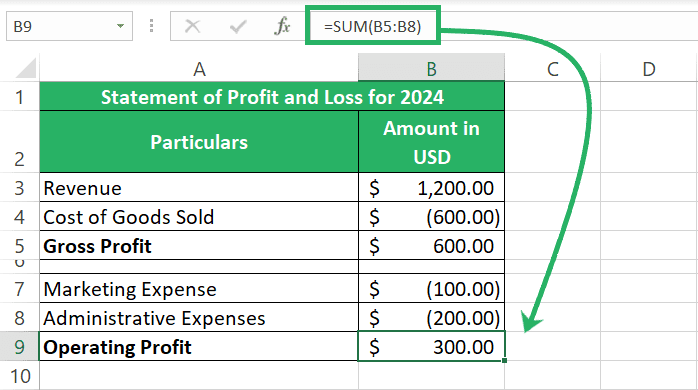Select column C header
The image size is (698, 390).
point(552,69)
